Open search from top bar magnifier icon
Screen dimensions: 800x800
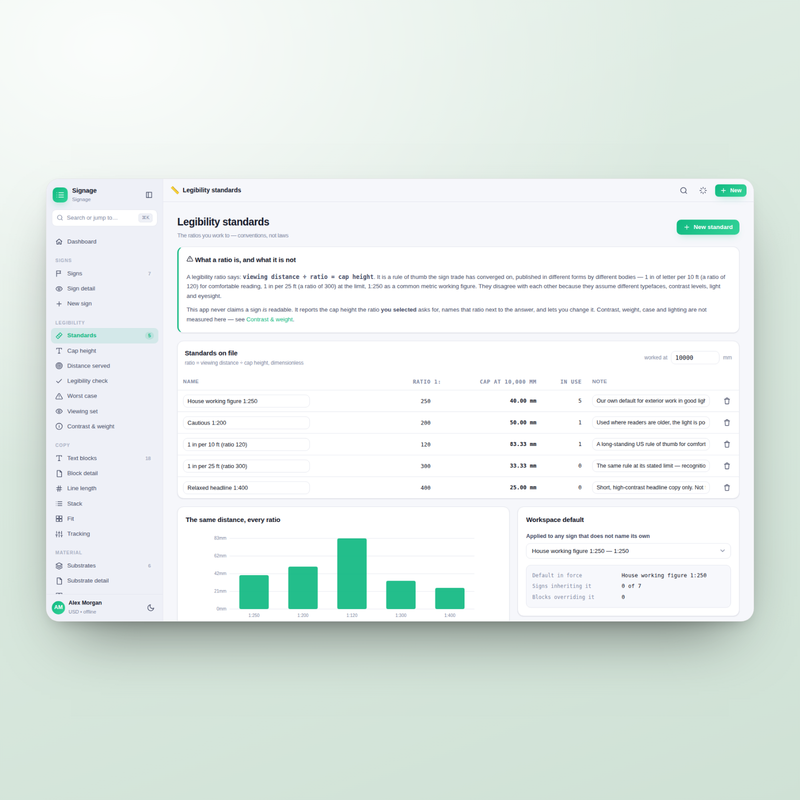pyautogui.click(x=683, y=190)
